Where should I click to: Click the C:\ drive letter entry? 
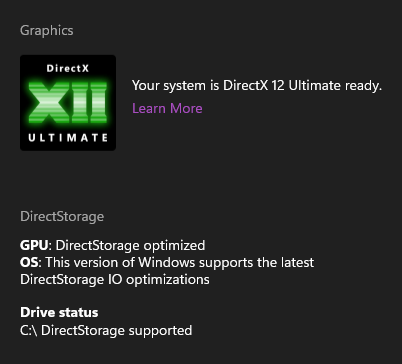click(29, 331)
